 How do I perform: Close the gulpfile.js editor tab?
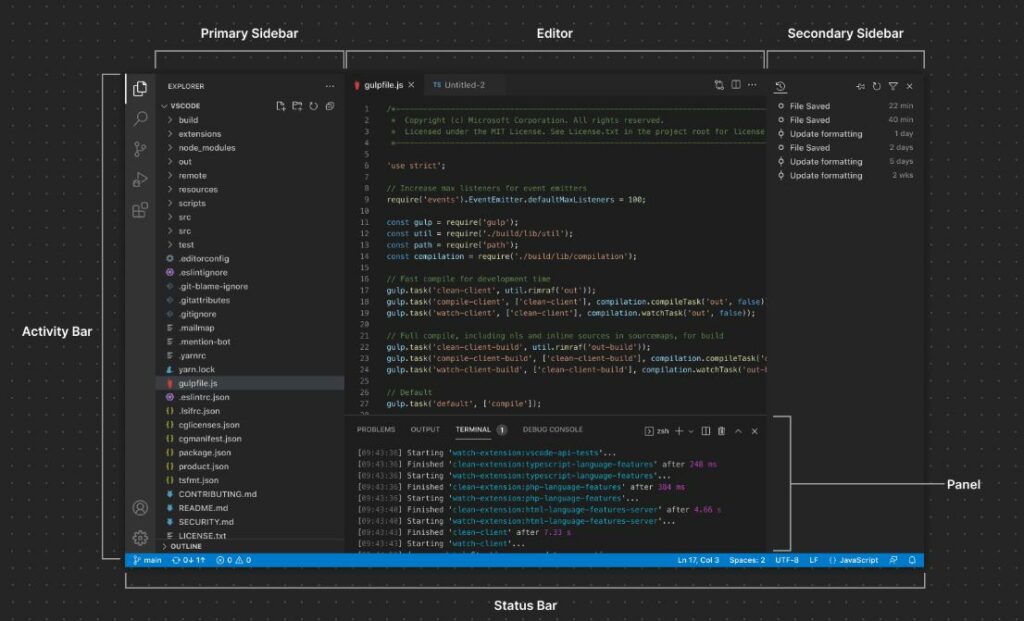pos(411,85)
